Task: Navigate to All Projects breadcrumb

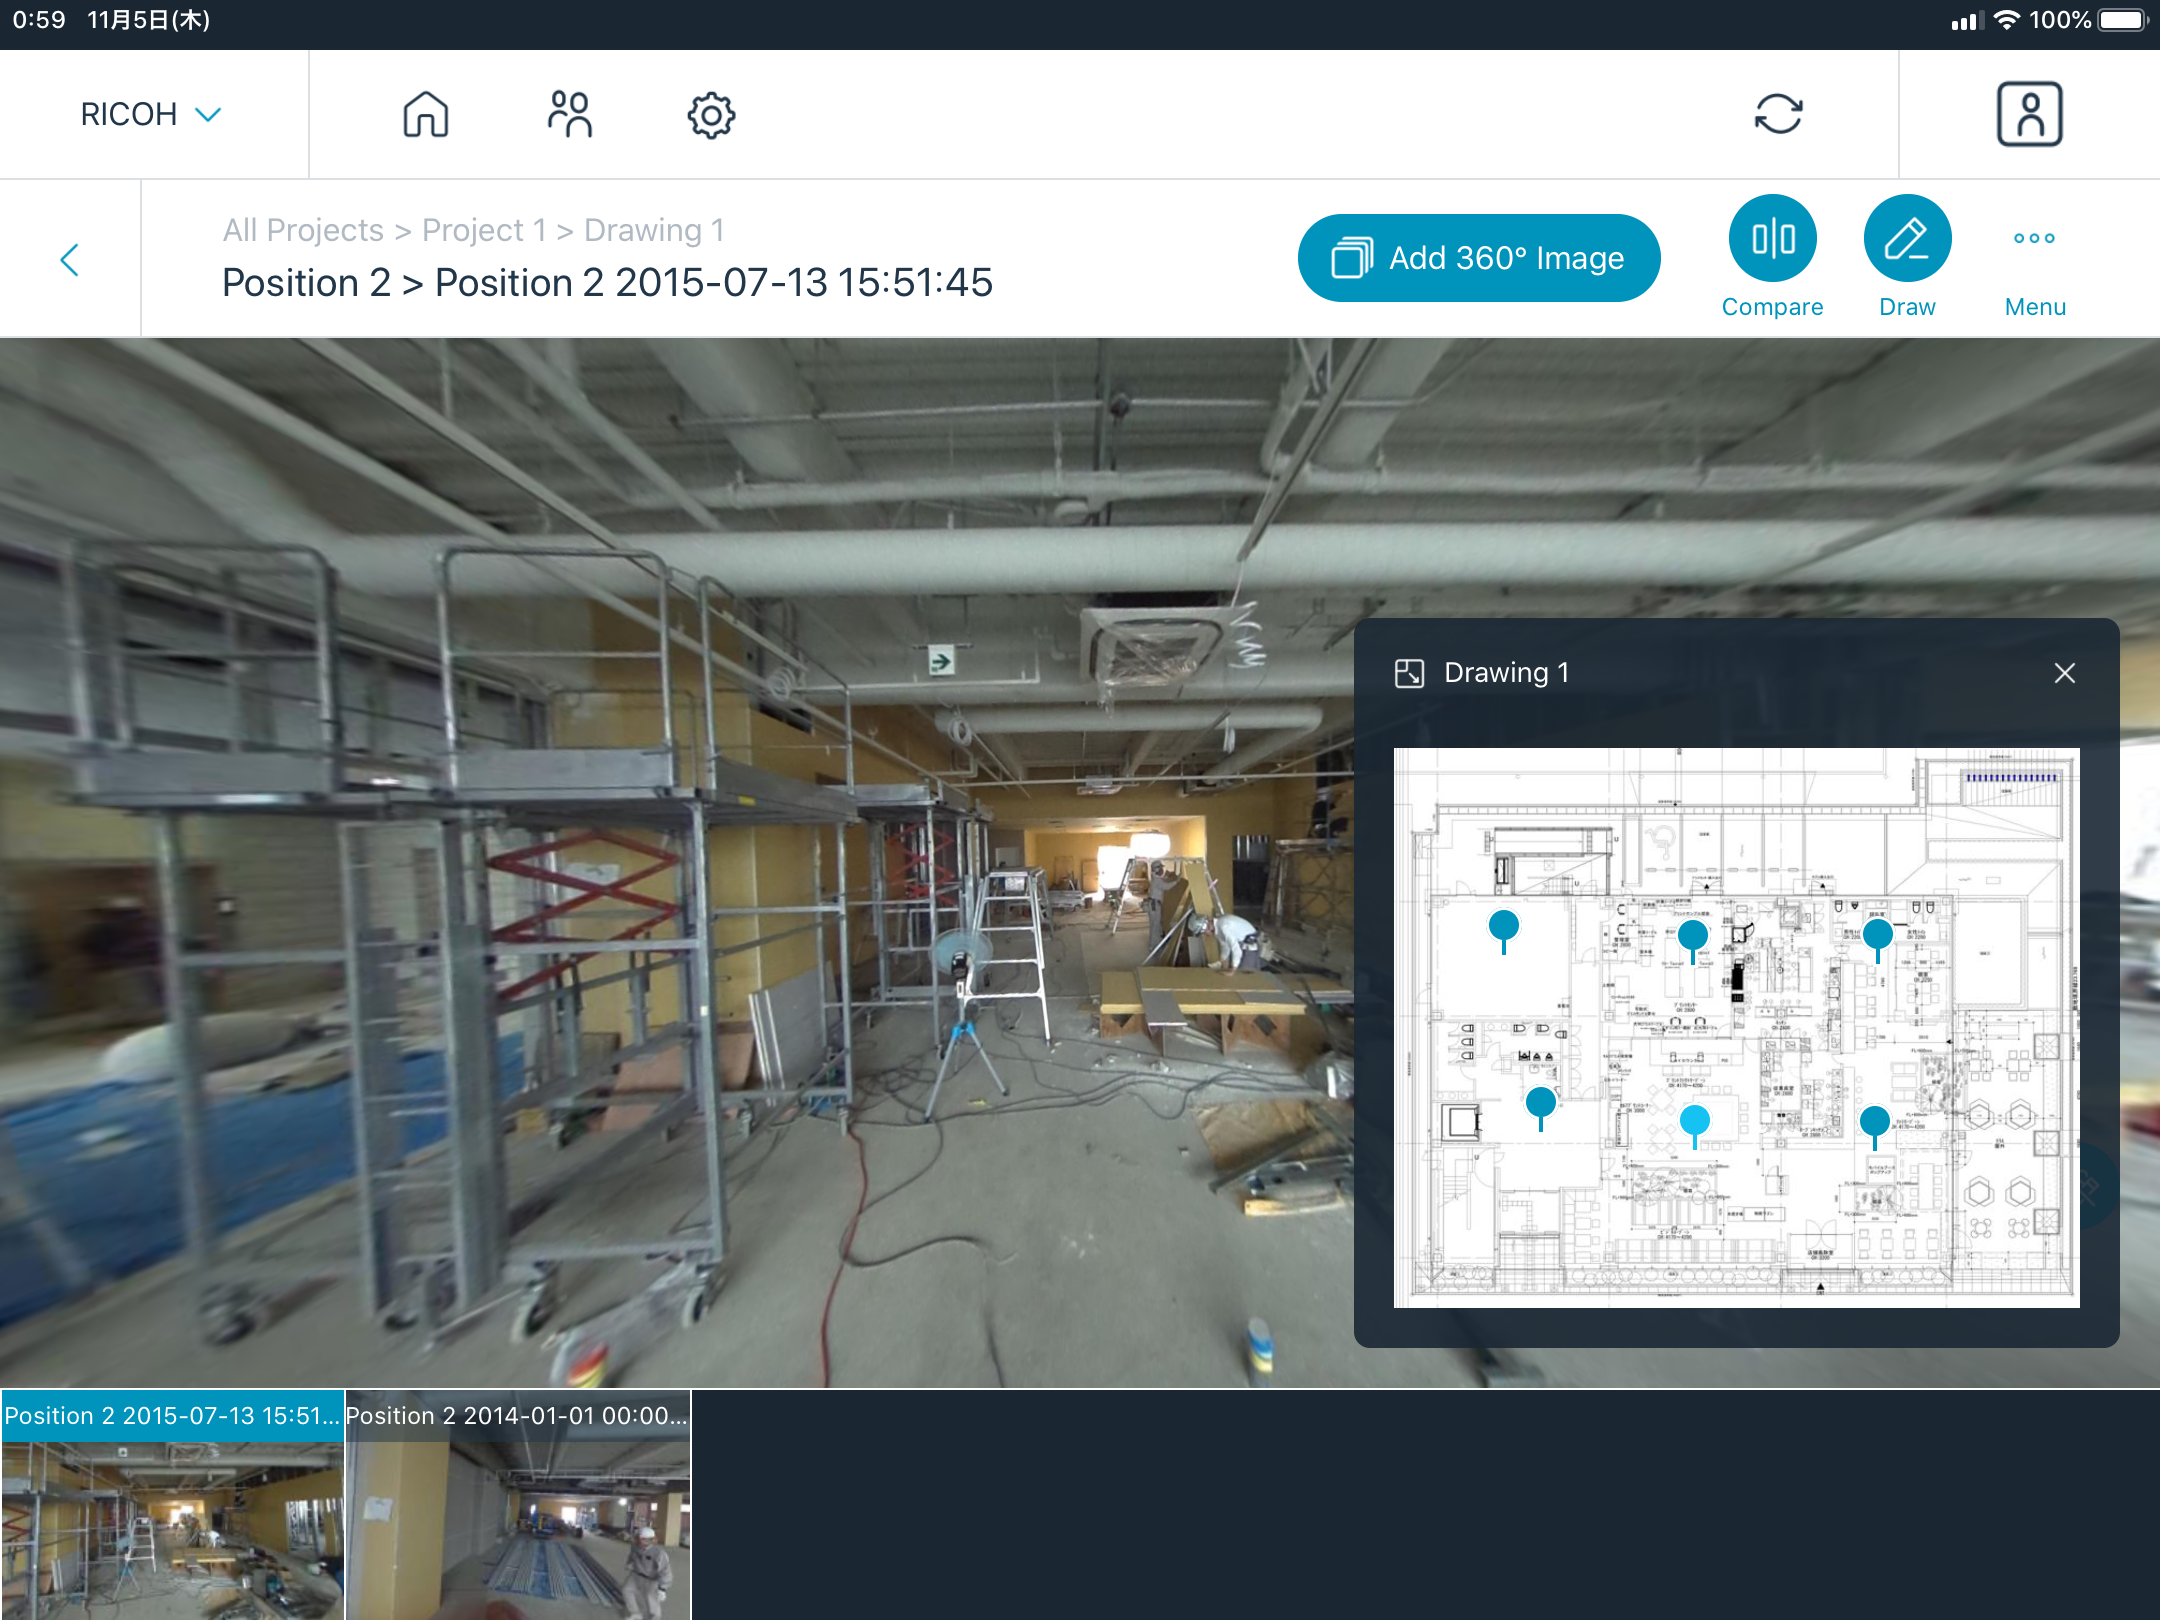Action: coord(303,230)
